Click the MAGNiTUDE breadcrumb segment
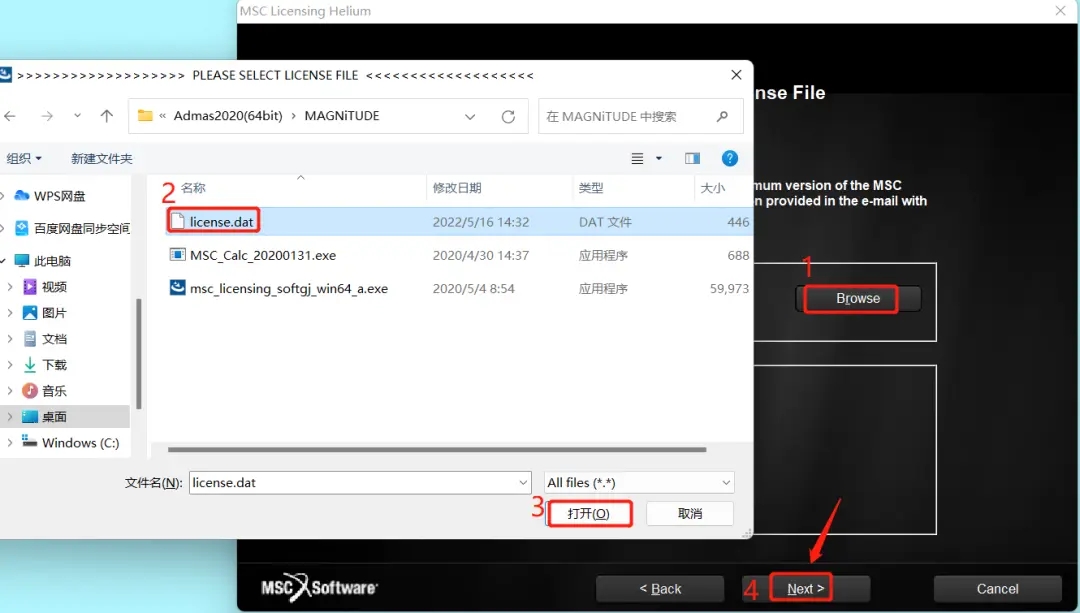The width and height of the screenshot is (1080, 613). coord(342,116)
